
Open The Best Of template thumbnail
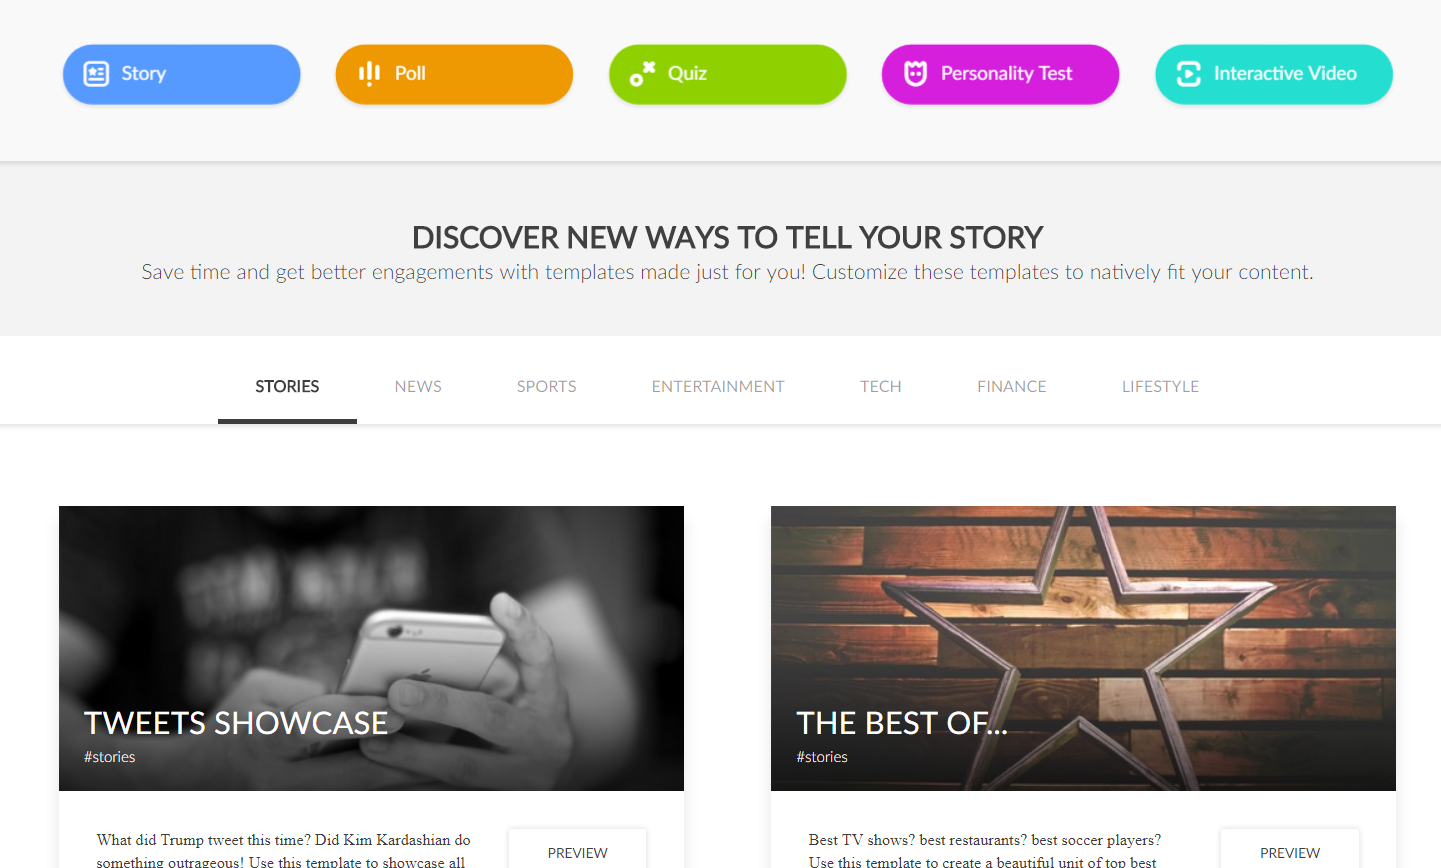click(x=1083, y=648)
